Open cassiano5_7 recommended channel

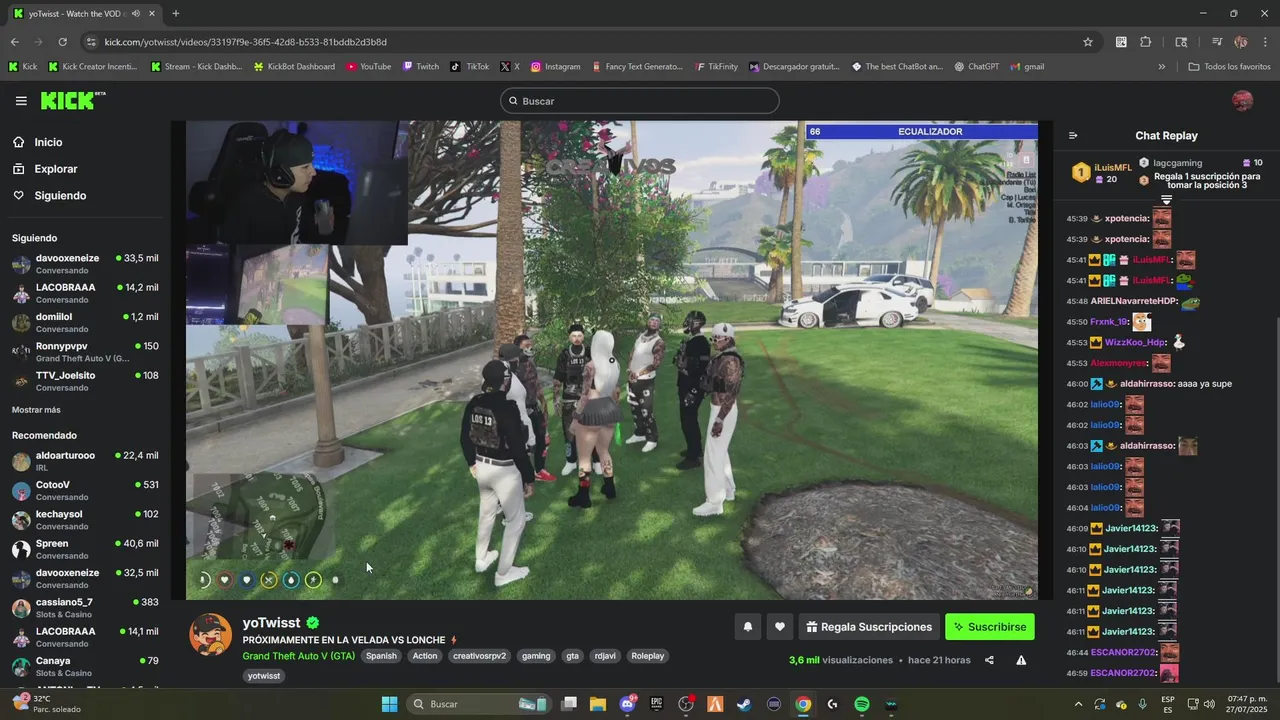click(x=84, y=608)
